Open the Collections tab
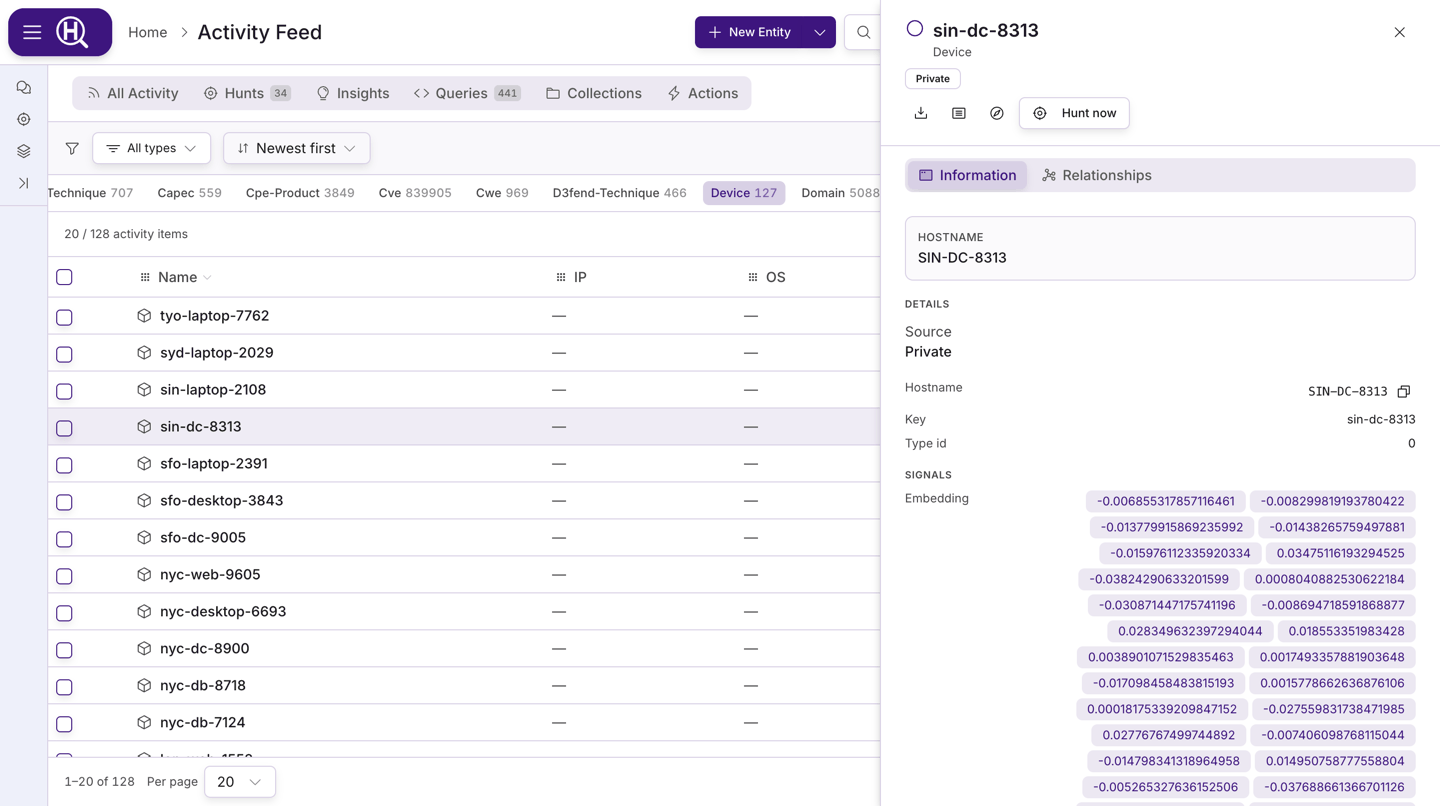This screenshot has height=806, width=1440. click(x=594, y=93)
